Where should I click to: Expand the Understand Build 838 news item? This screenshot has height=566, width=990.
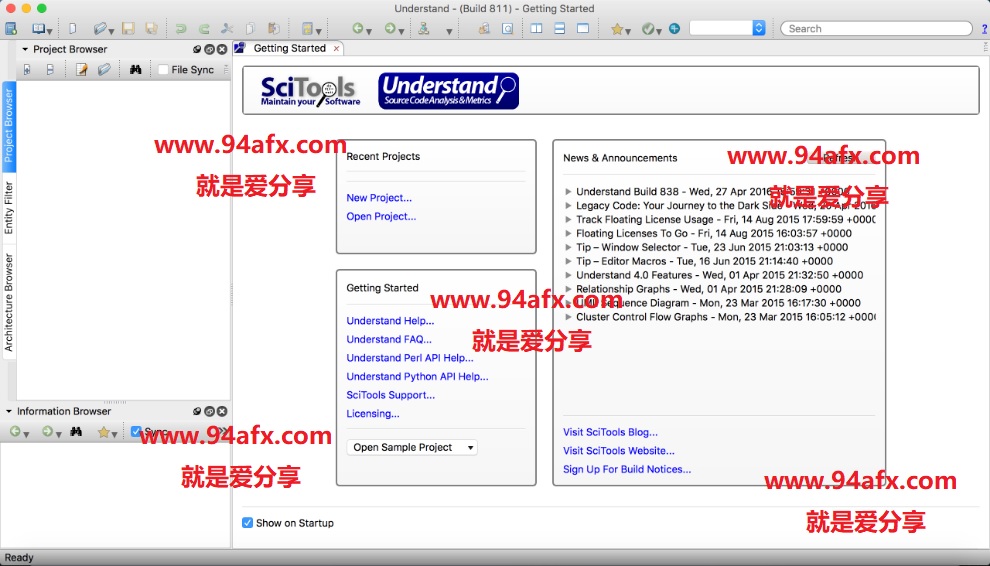[568, 191]
